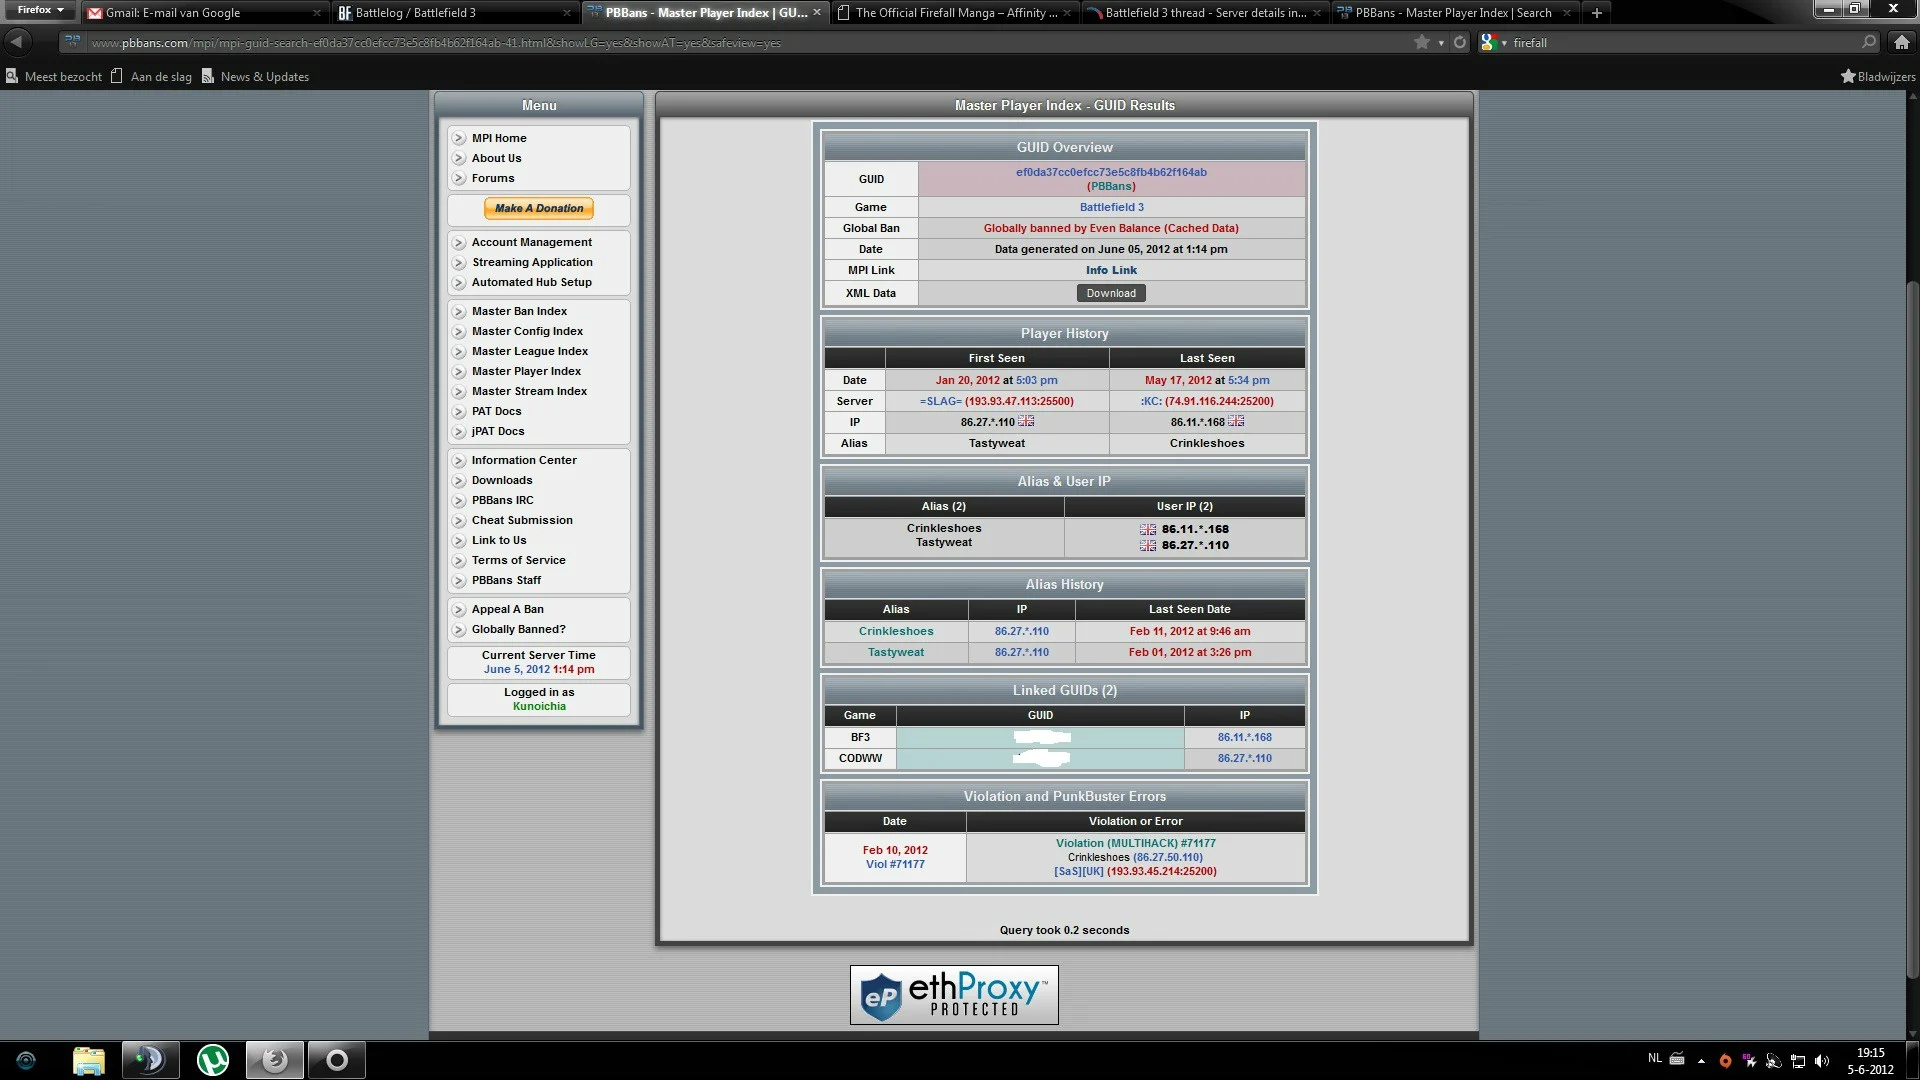The image size is (1920, 1080).
Task: Click arrow bullet beside Appeal A Ban
Action: click(459, 609)
